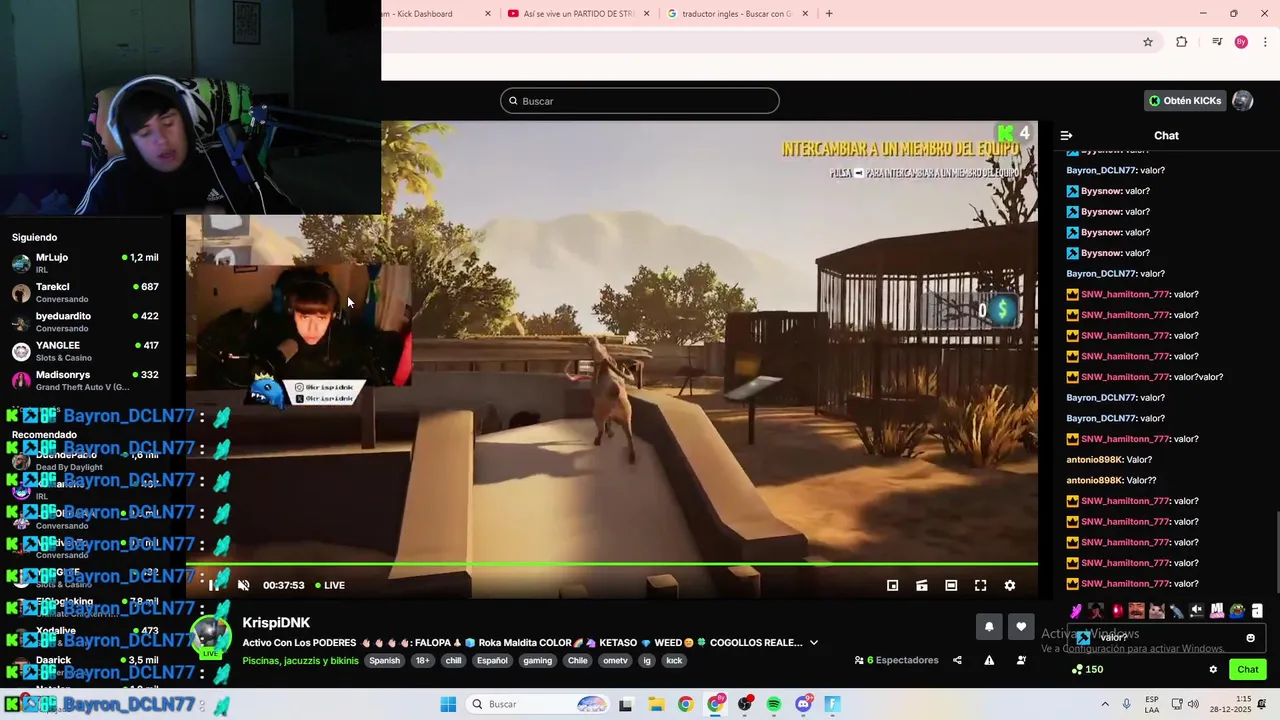Open Chrome profile avatar By
The image size is (1280, 720).
(x=1241, y=42)
